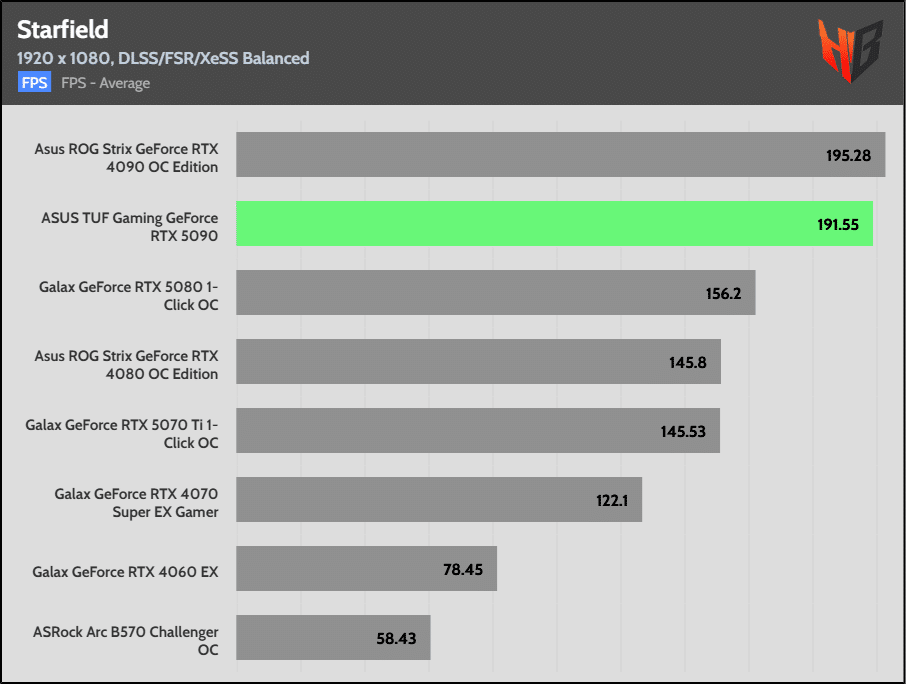Select the RTX 5080 1-Click OC bar

coord(496,292)
